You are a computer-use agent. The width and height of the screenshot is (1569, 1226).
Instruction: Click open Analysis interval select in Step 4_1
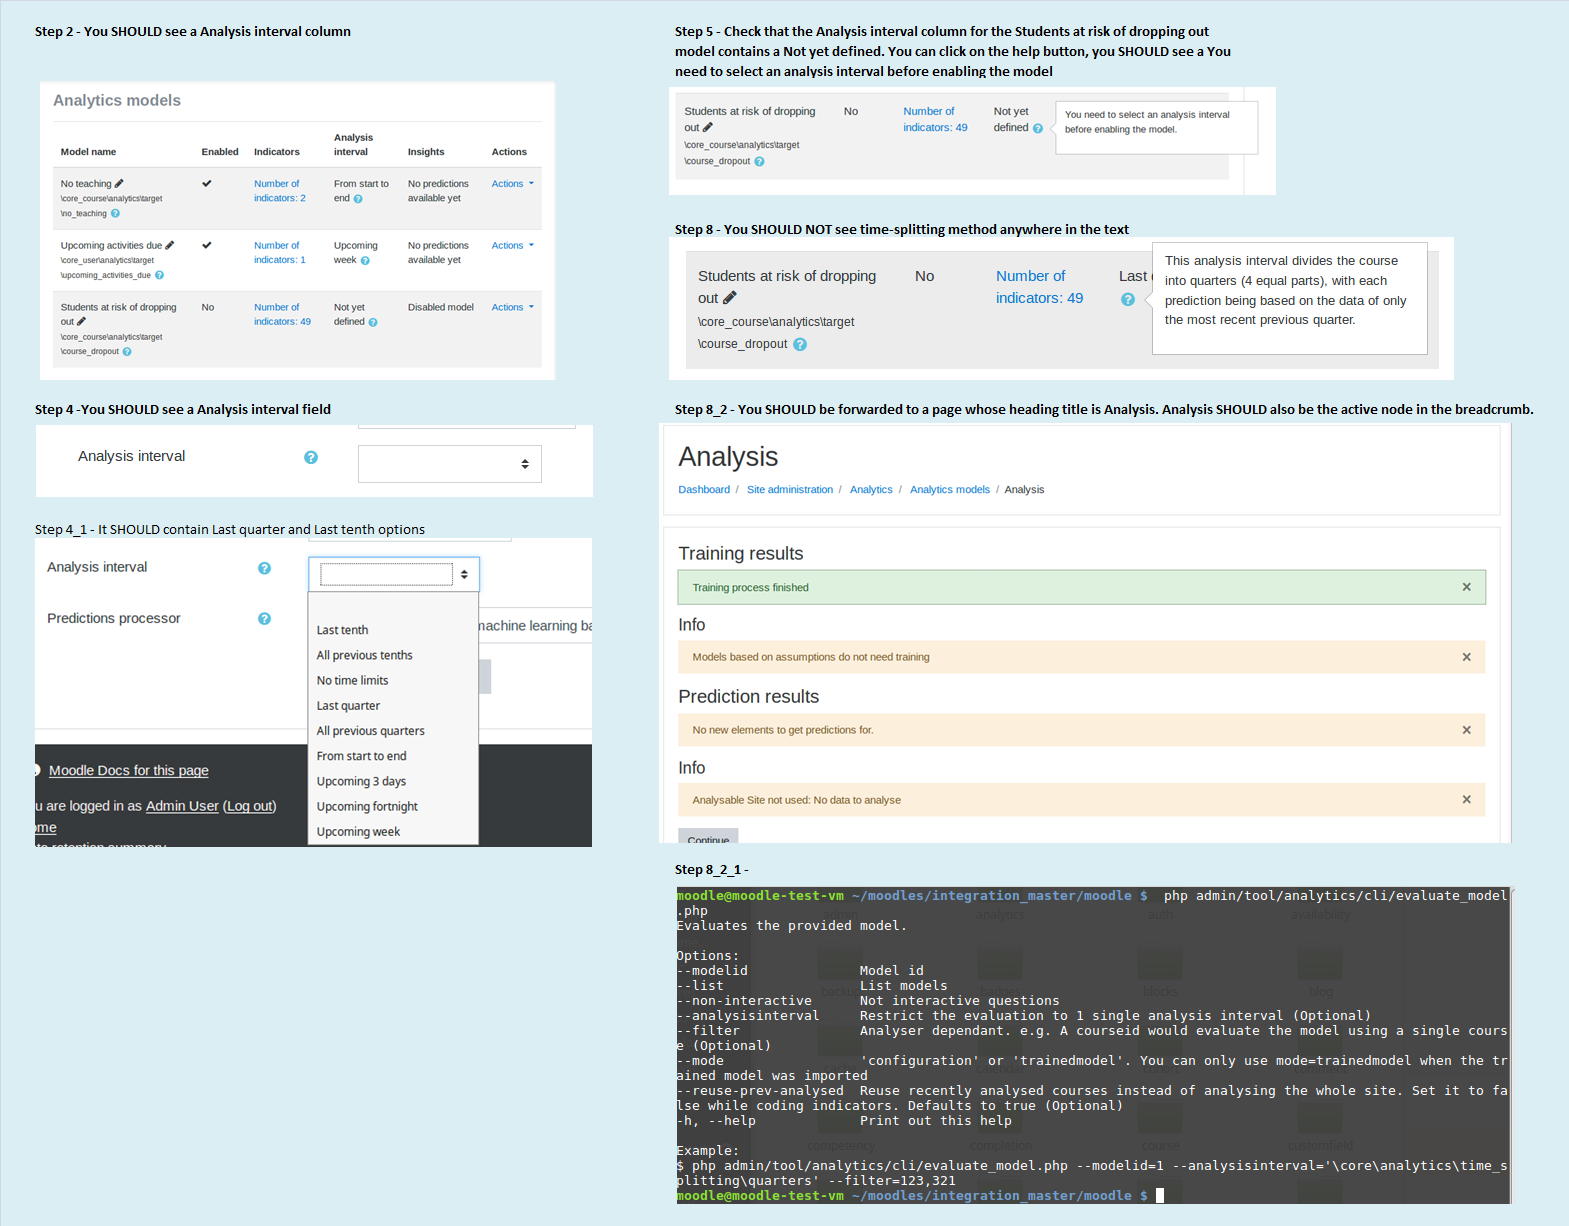[x=394, y=574]
